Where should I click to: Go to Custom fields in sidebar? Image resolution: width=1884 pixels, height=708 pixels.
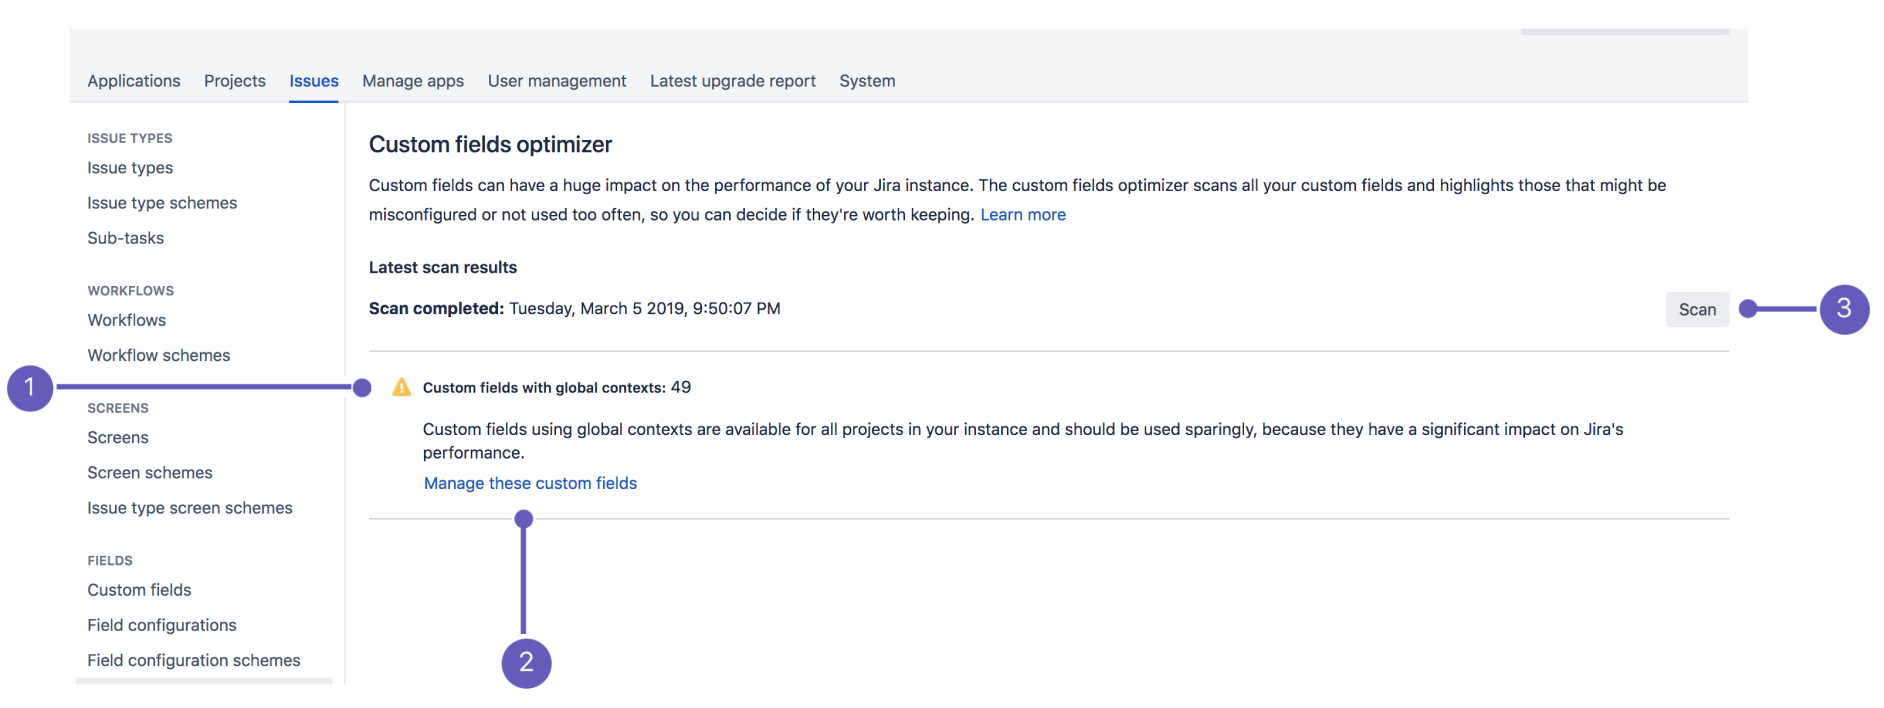pyautogui.click(x=139, y=590)
